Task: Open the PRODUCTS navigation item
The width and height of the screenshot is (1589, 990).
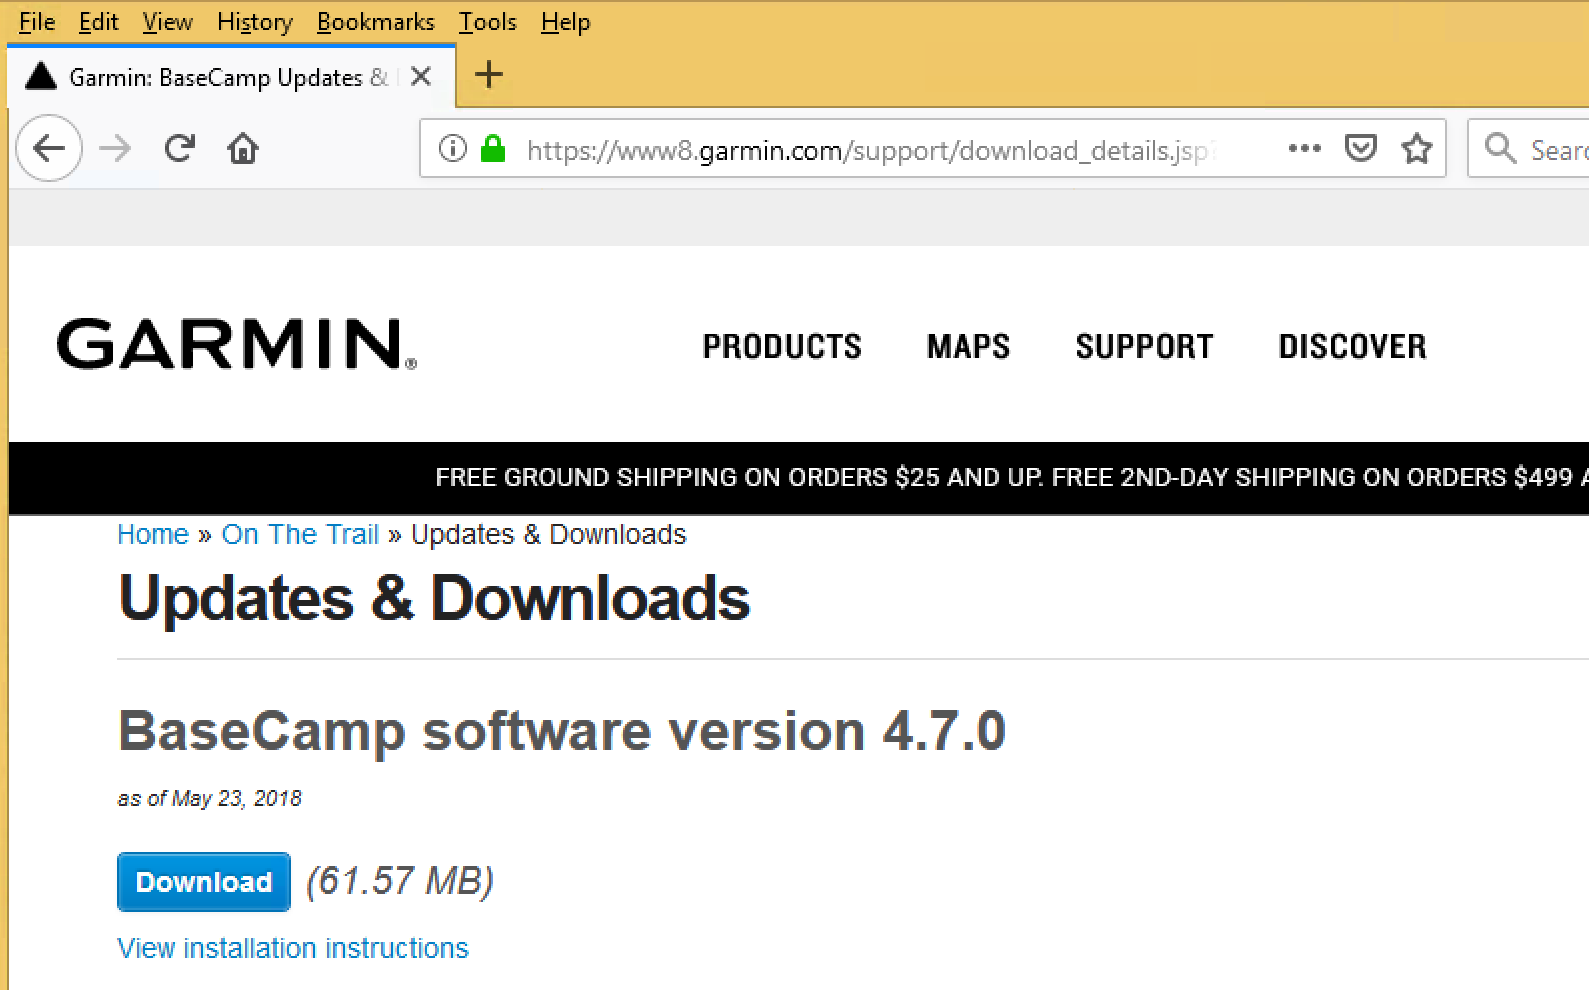Action: click(x=782, y=346)
